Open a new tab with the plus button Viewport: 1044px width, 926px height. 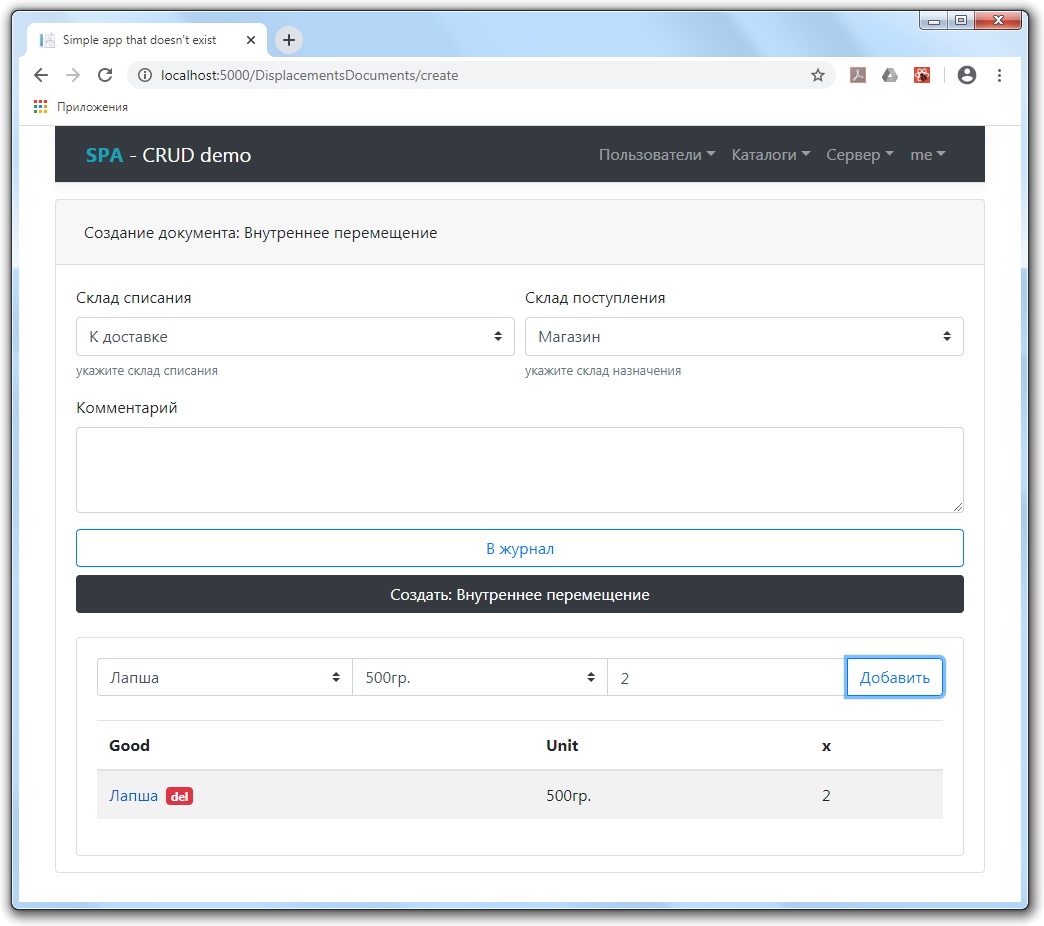[x=288, y=40]
